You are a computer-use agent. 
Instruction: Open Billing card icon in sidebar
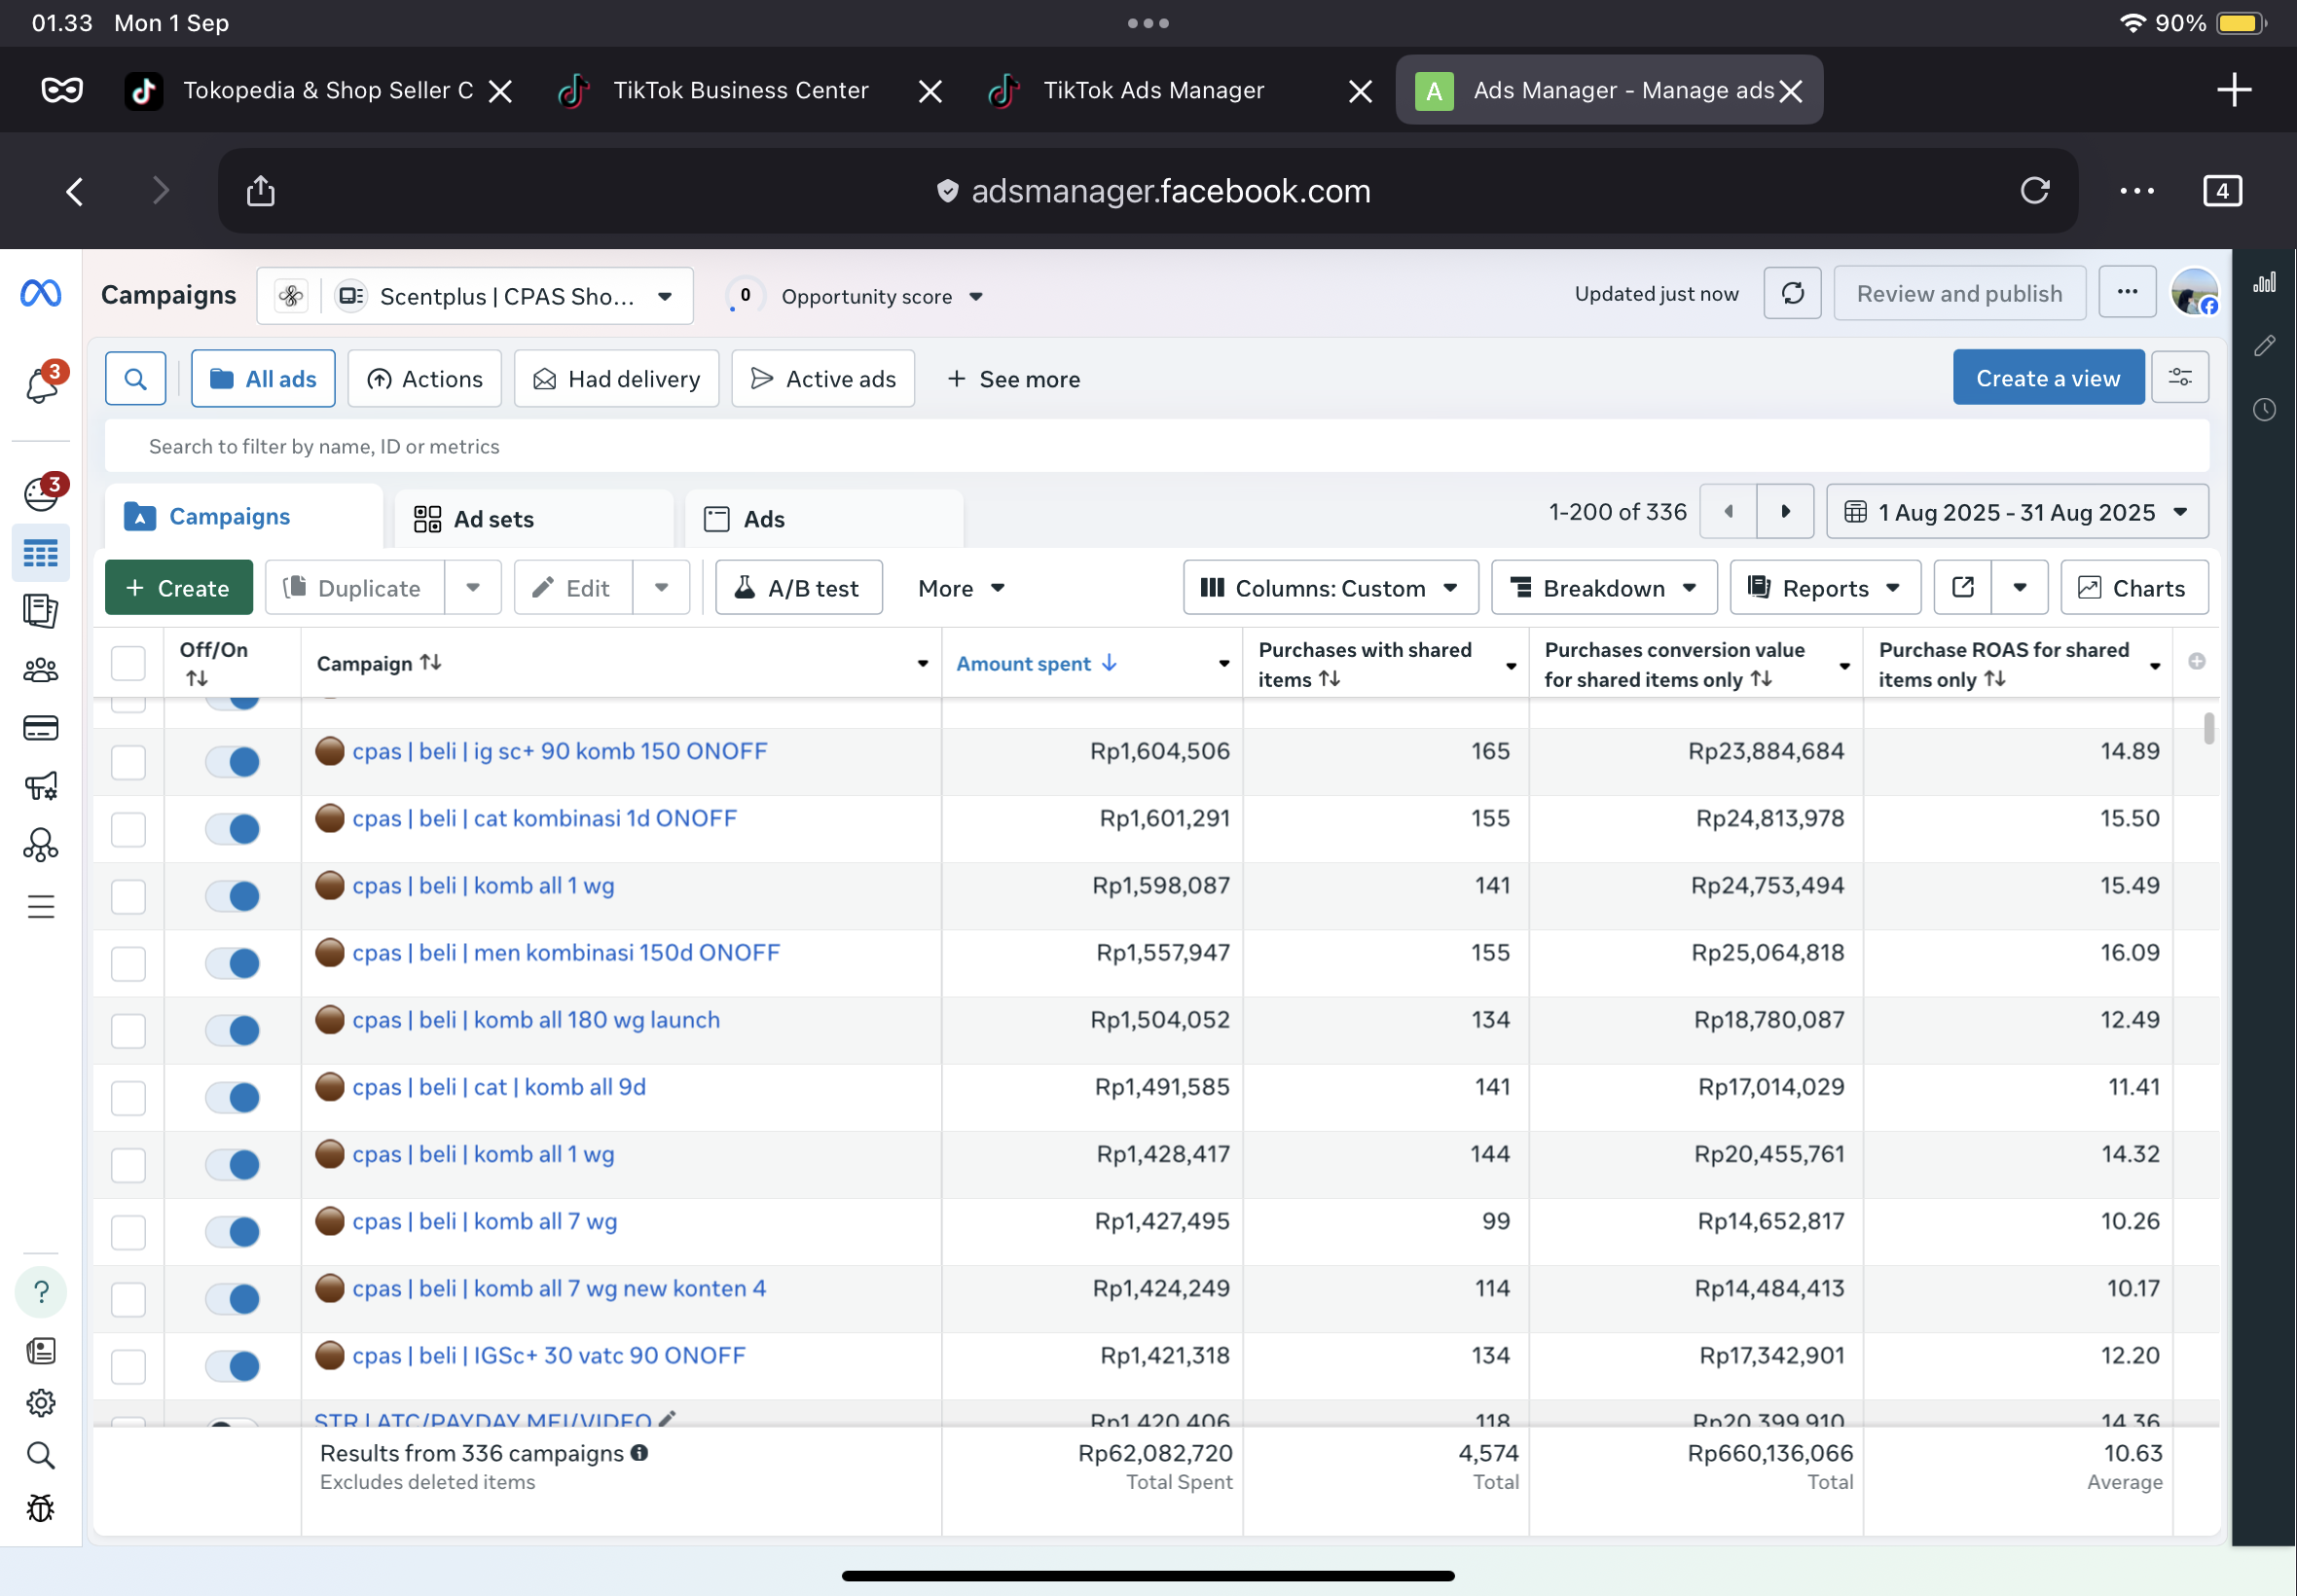(41, 728)
